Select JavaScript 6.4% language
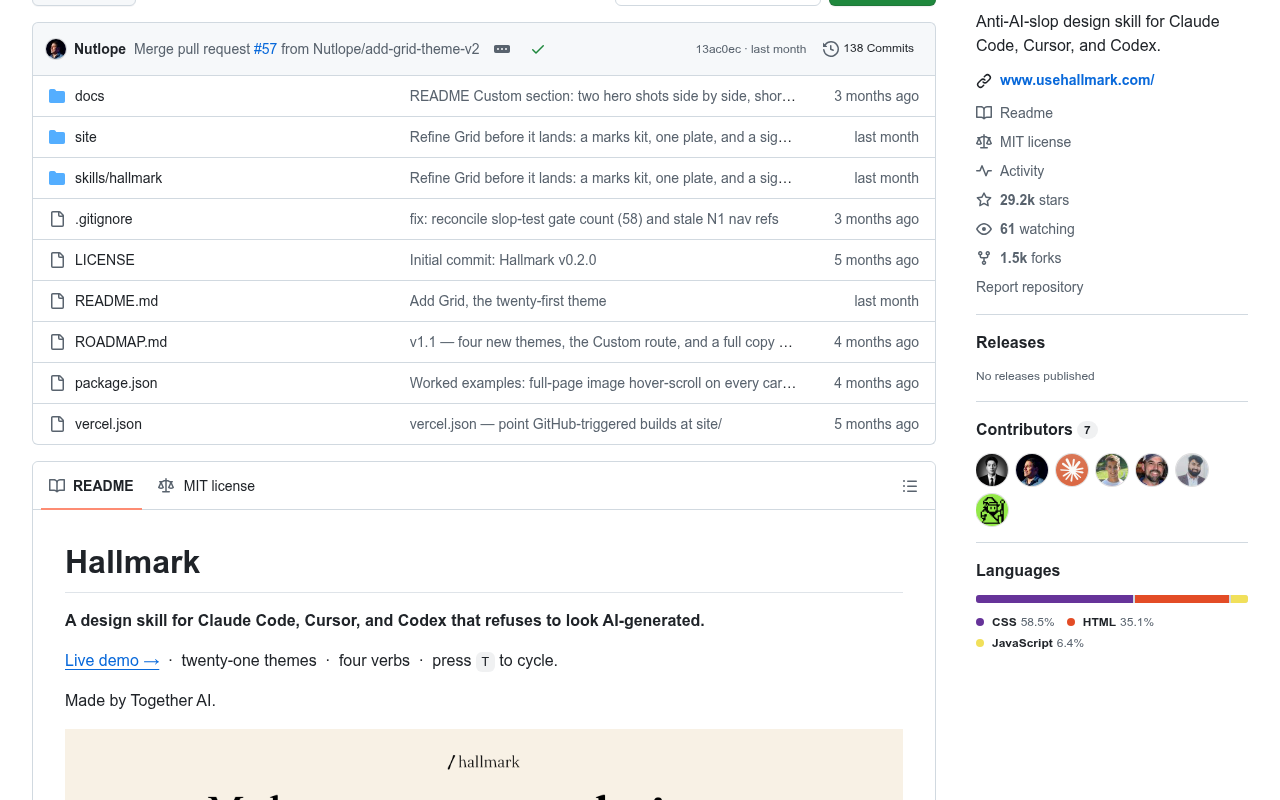1280x800 pixels. point(1030,643)
